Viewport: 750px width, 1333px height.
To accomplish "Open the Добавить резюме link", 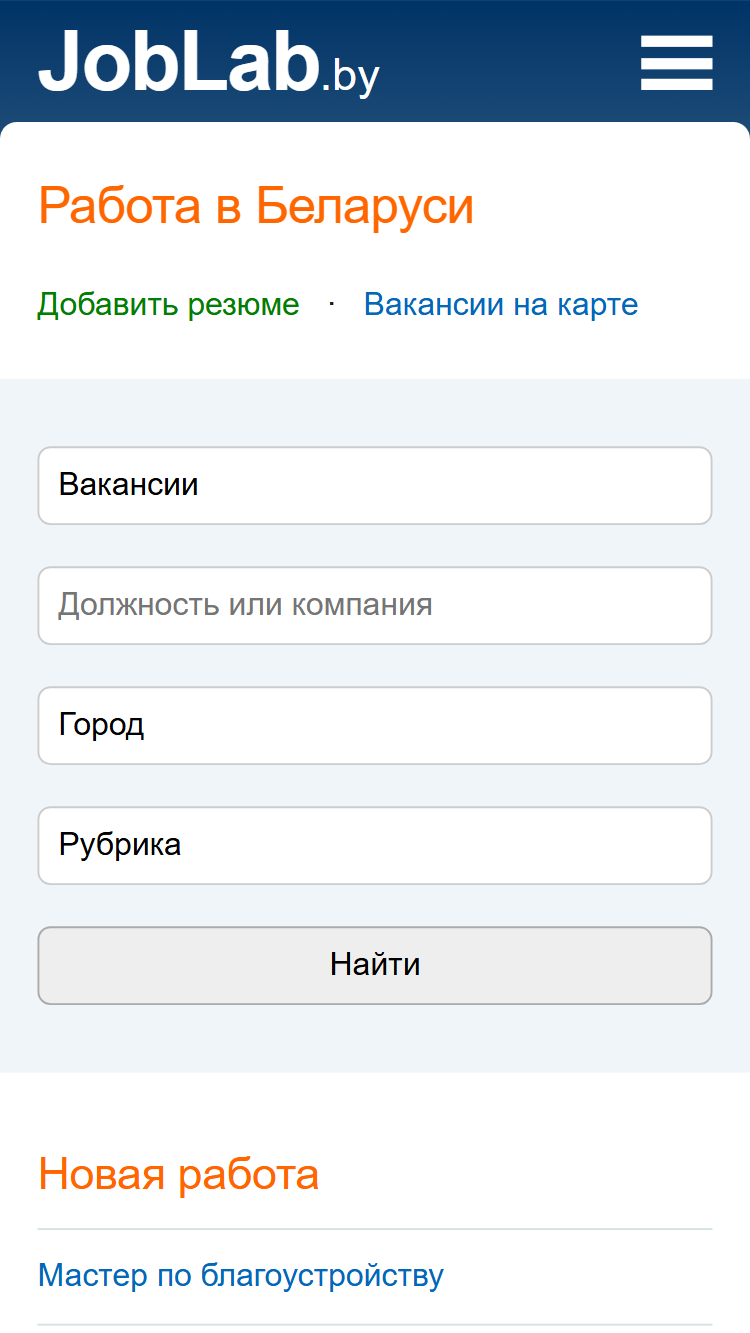I will tap(168, 304).
